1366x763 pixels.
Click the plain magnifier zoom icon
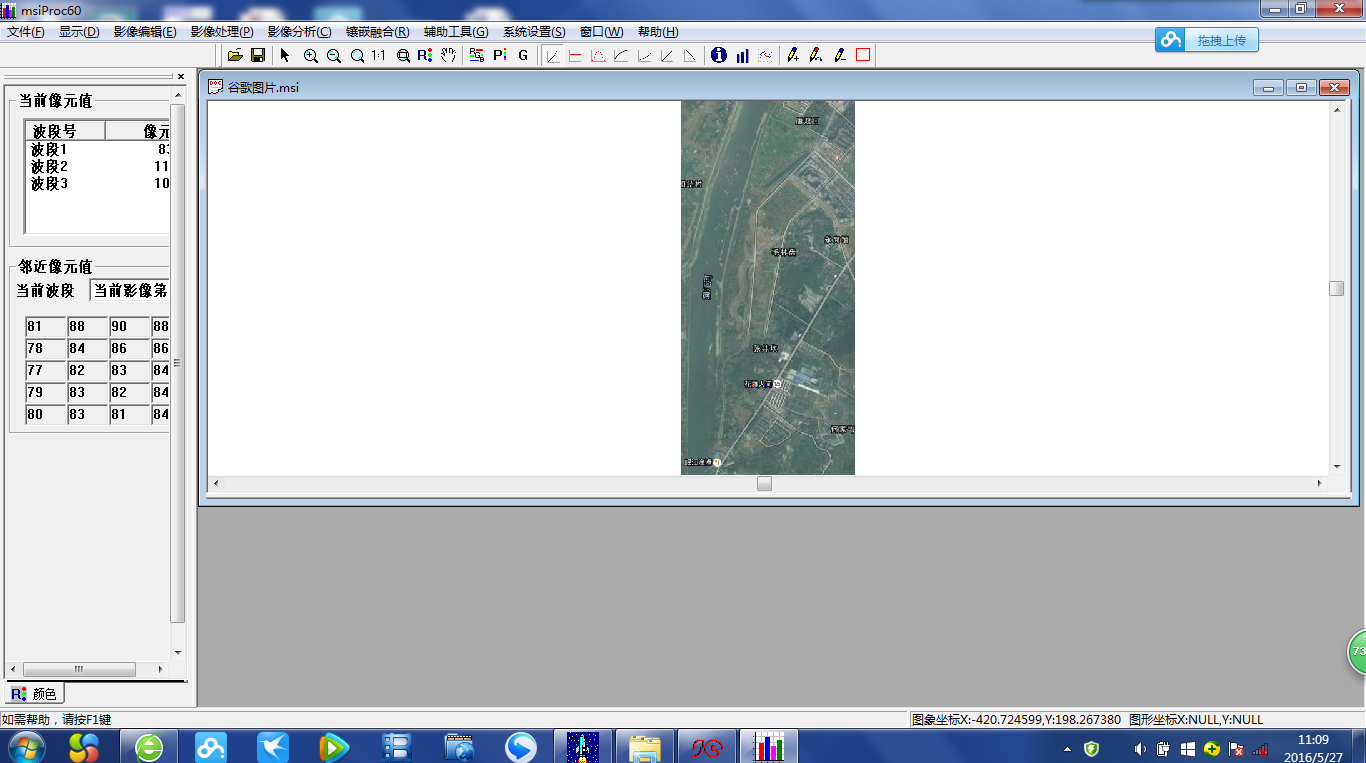point(357,56)
